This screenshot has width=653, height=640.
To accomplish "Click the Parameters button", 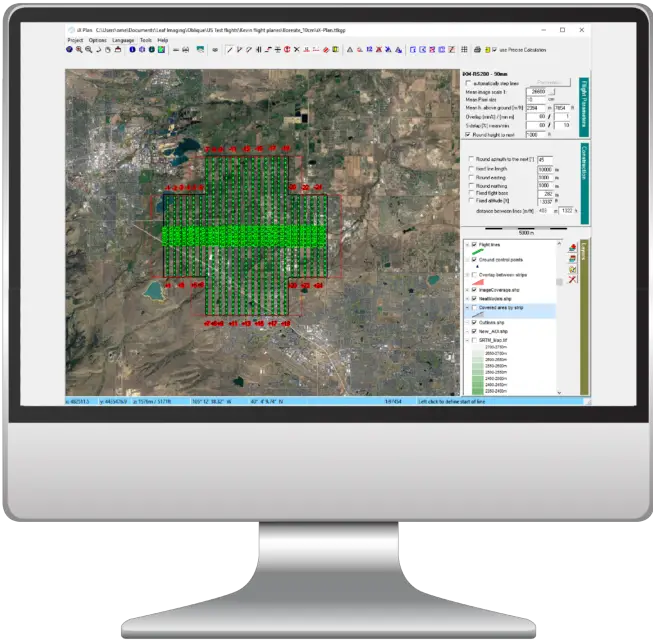I will (x=550, y=82).
